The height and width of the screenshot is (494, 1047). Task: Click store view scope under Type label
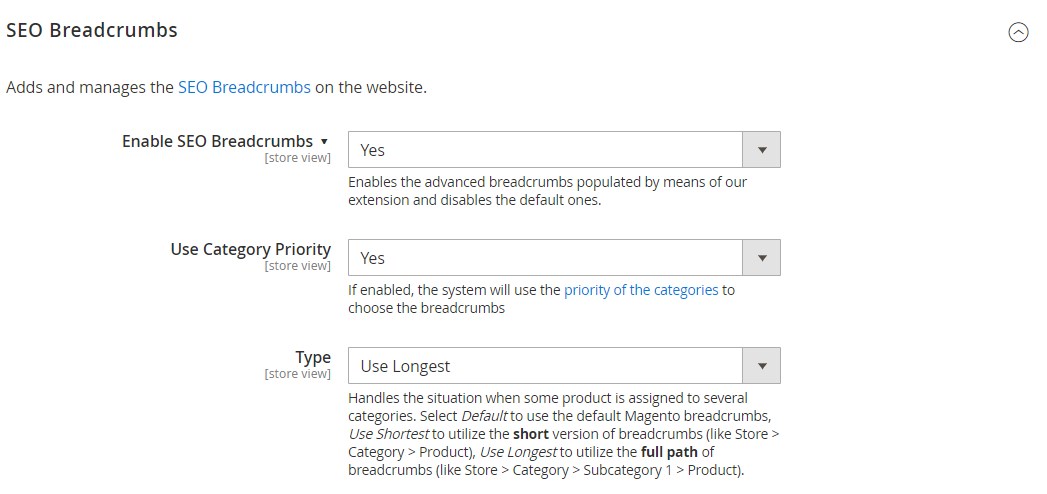297,374
